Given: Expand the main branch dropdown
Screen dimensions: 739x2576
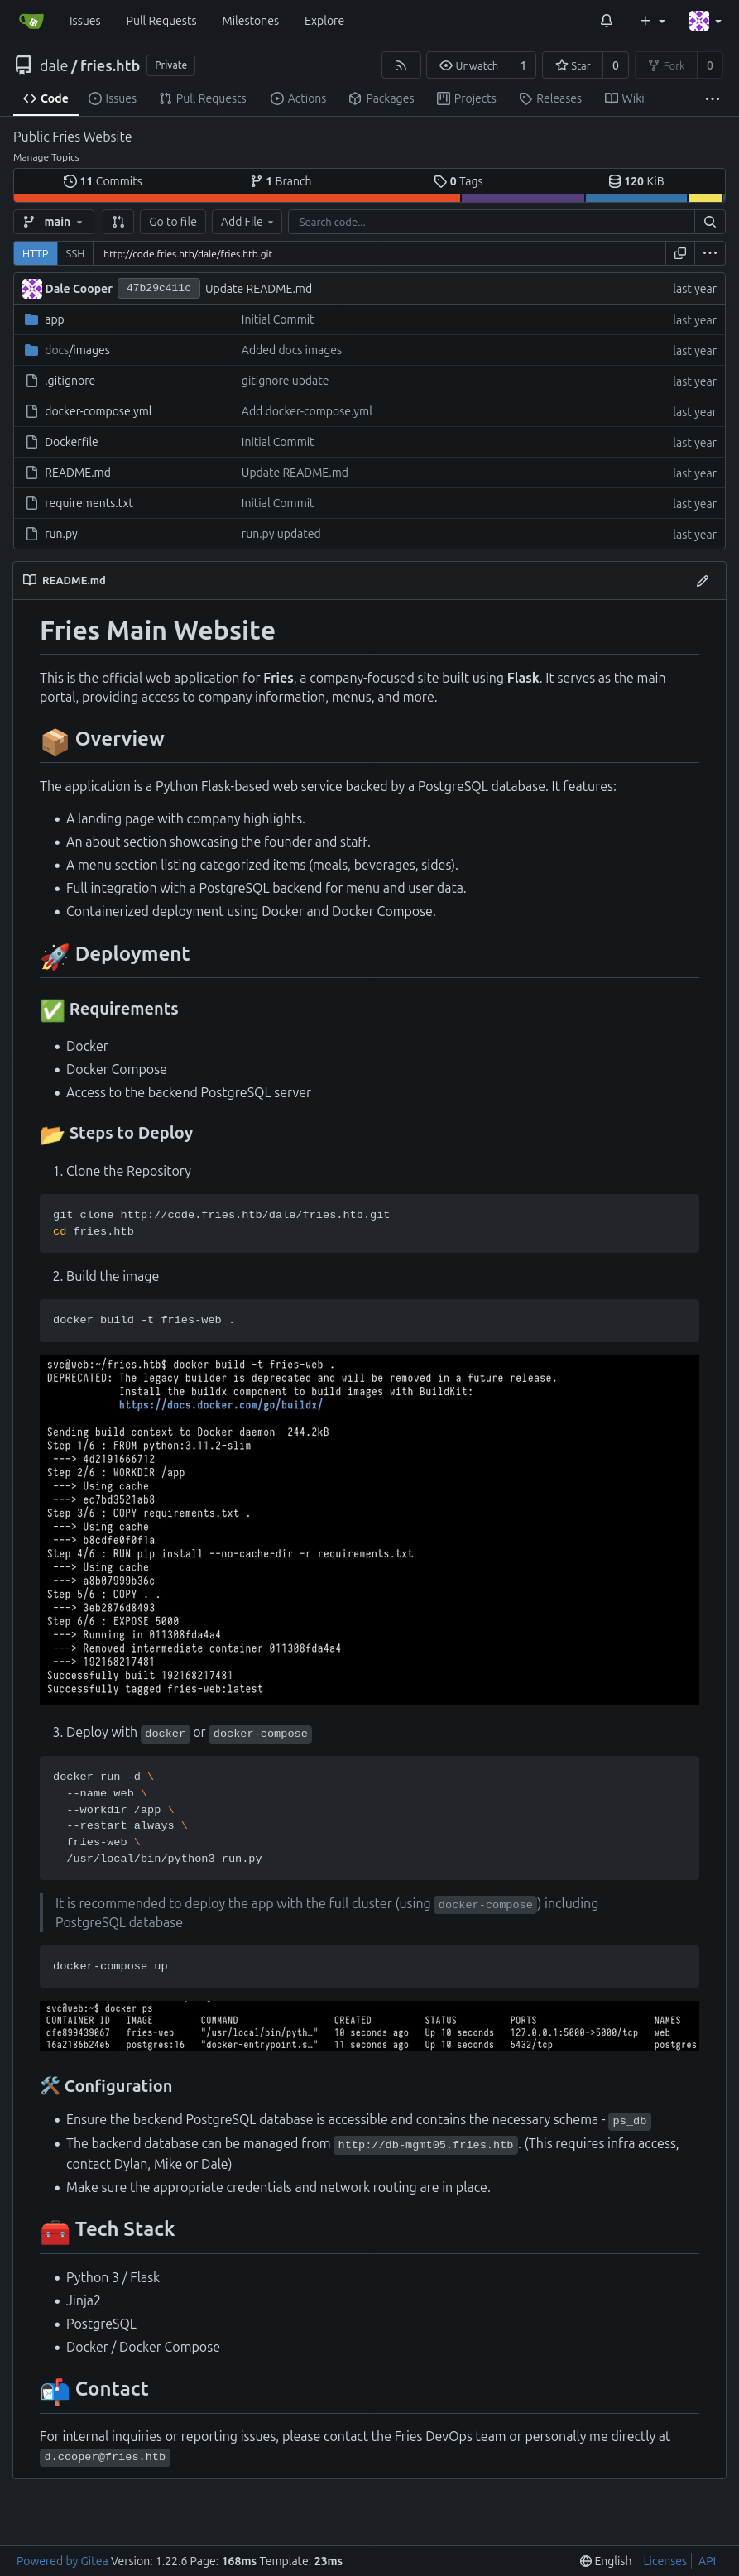Looking at the screenshot, I should point(54,221).
